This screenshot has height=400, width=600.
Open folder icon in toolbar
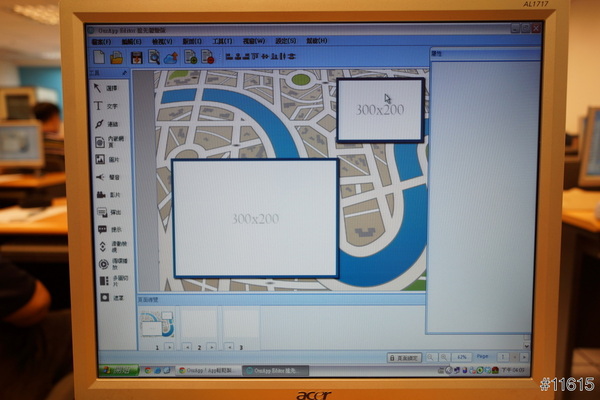pyautogui.click(x=117, y=57)
